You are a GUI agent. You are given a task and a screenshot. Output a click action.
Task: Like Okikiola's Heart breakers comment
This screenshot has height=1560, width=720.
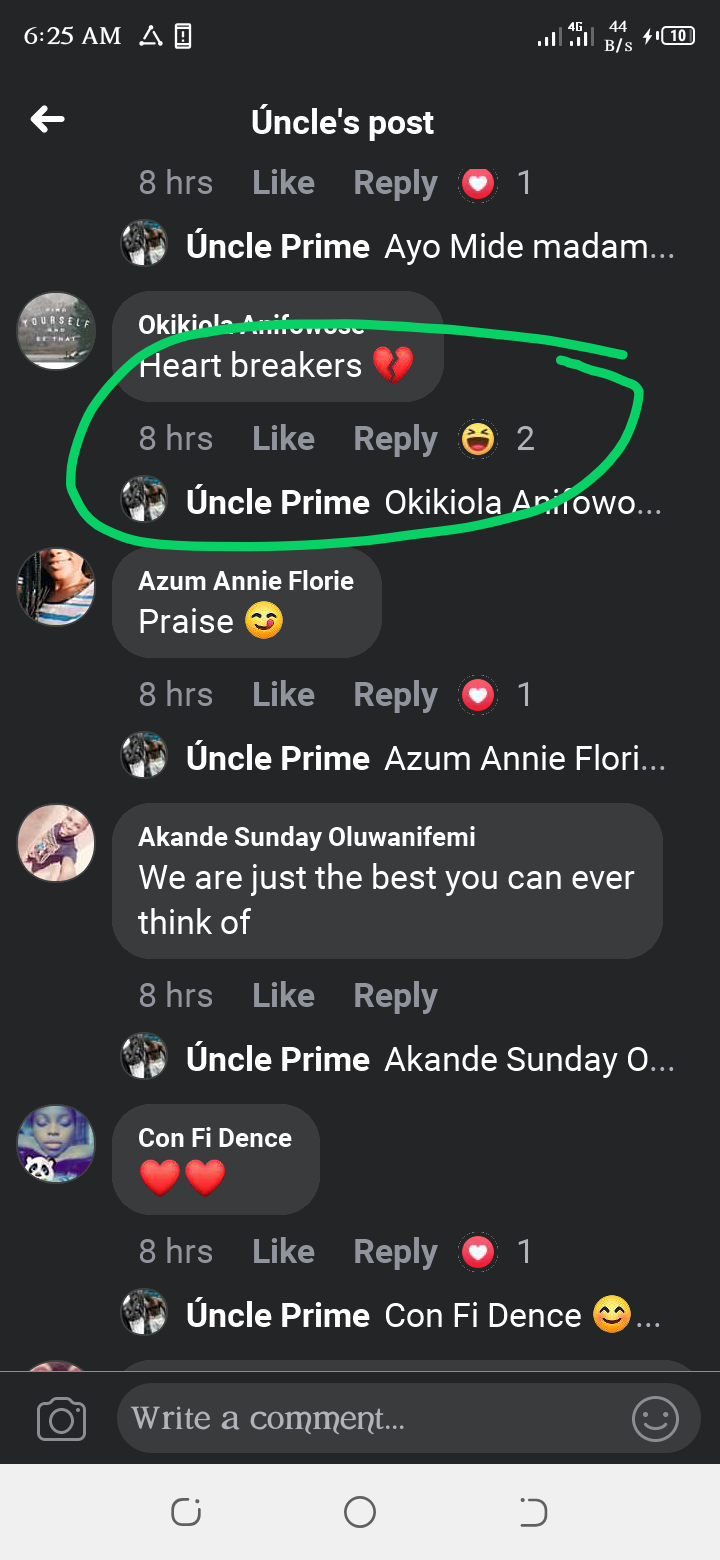(x=283, y=438)
